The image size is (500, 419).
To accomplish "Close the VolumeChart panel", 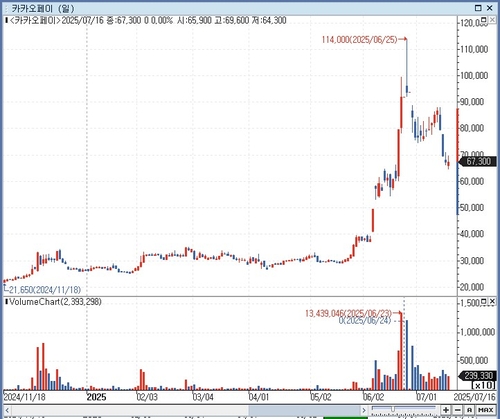I will [492, 301].
